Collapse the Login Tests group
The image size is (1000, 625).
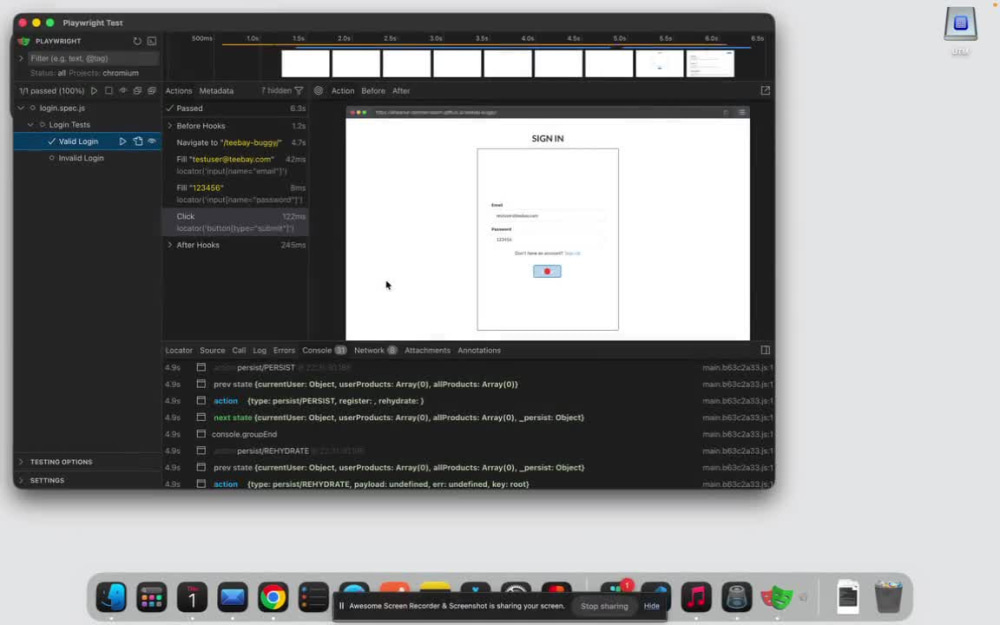point(31,124)
